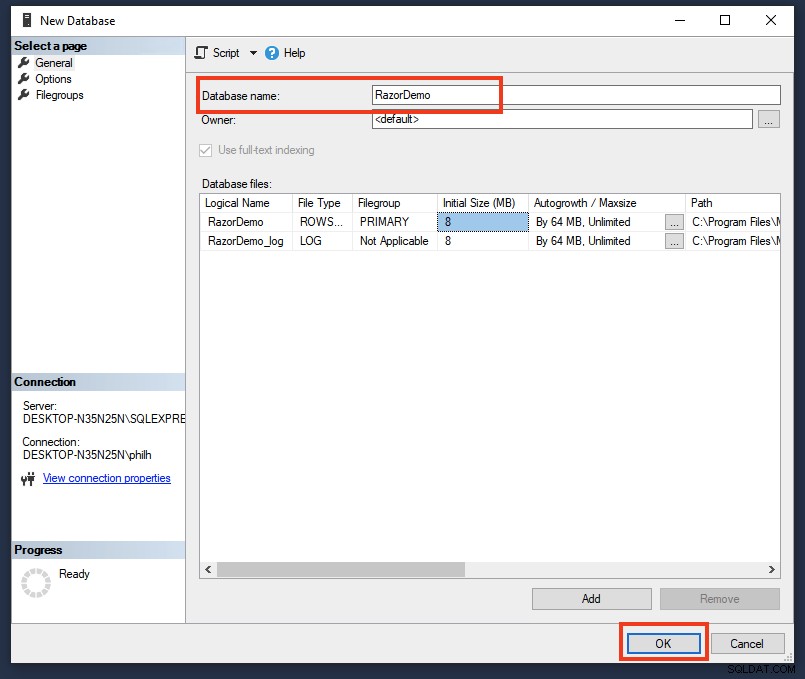Click the Logical Name column header
This screenshot has height=679, width=805.
pyautogui.click(x=246, y=203)
